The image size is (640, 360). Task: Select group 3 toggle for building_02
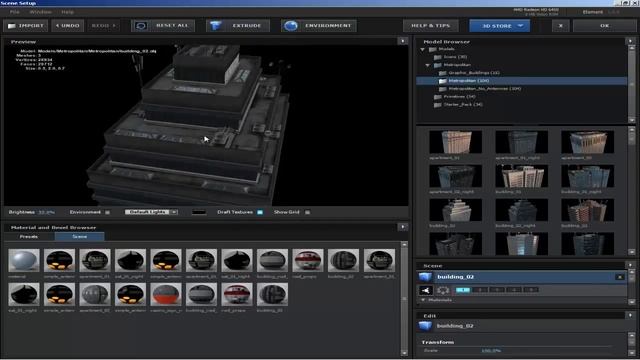(x=497, y=290)
